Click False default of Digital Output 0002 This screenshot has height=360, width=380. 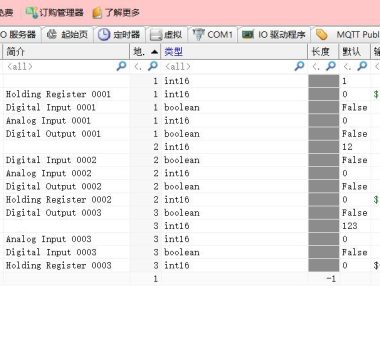[355, 186]
